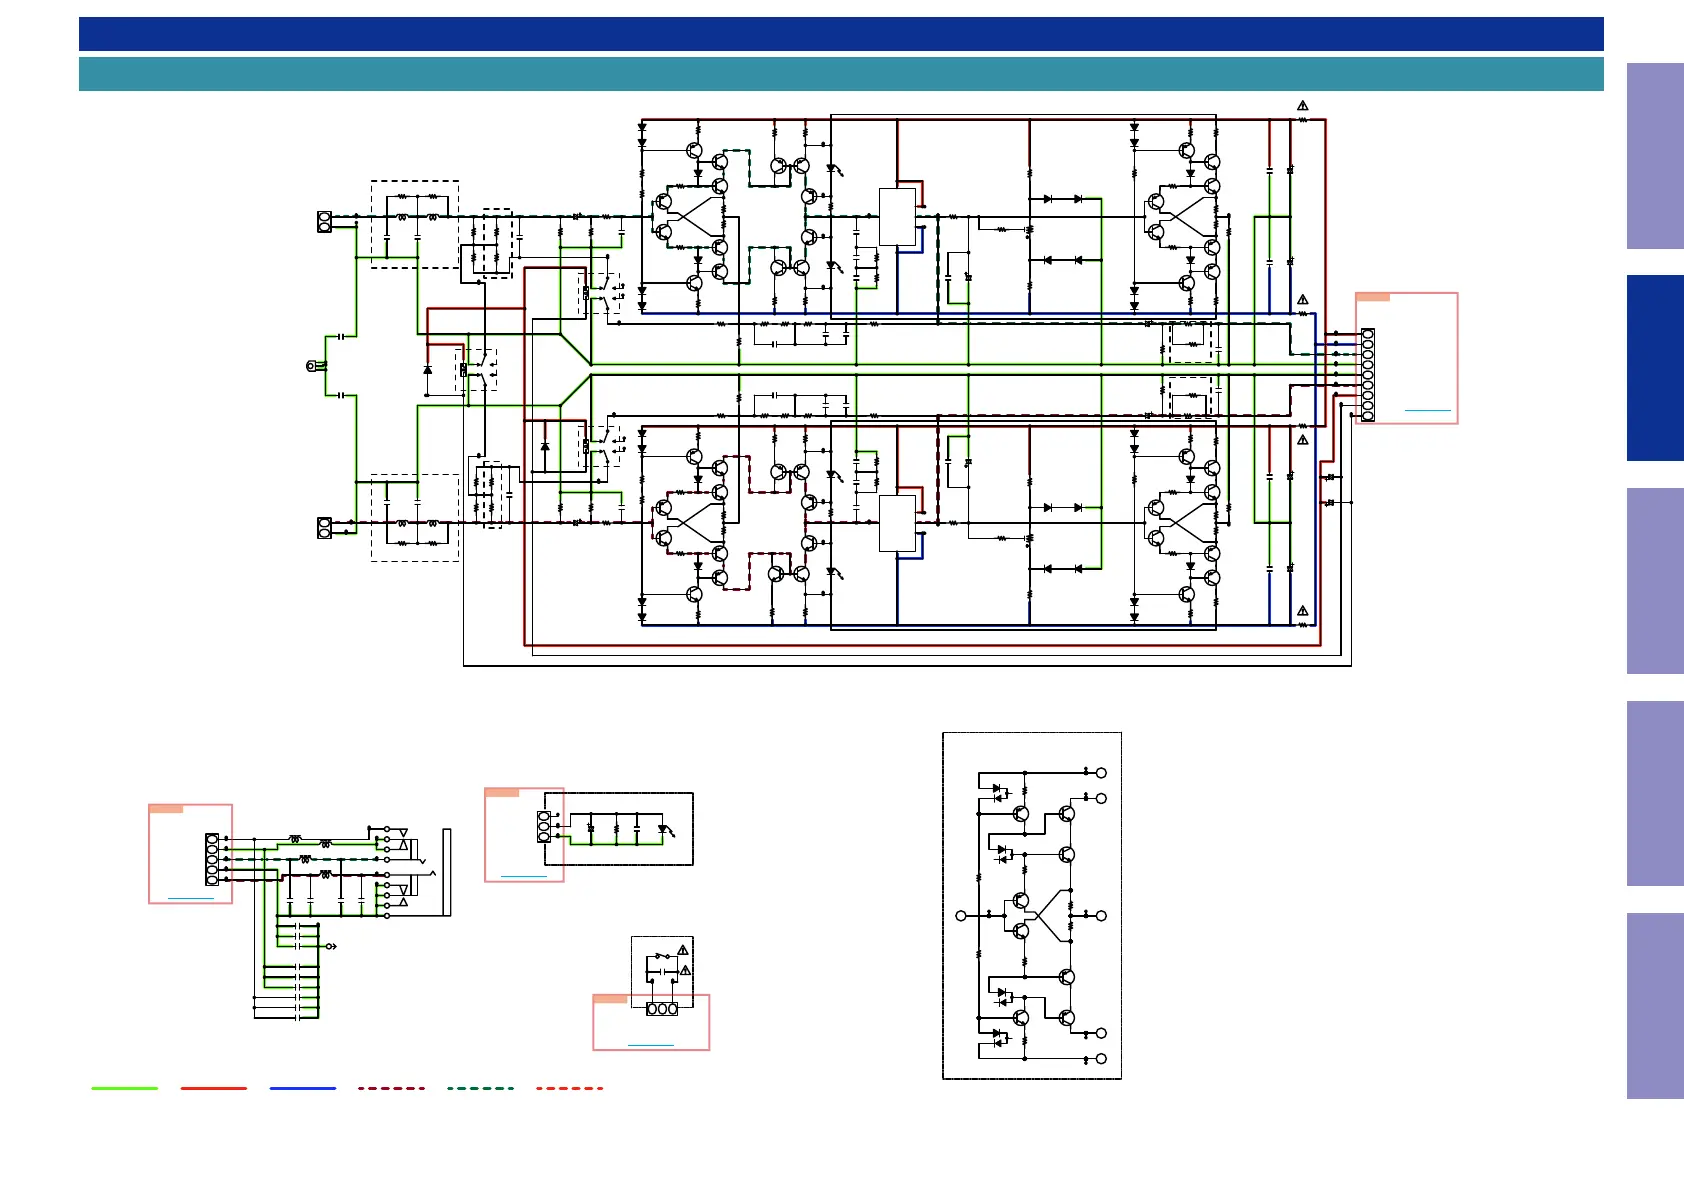Click the ten-pin connector at schematic right
The width and height of the screenshot is (1684, 1191).
coord(1367,375)
